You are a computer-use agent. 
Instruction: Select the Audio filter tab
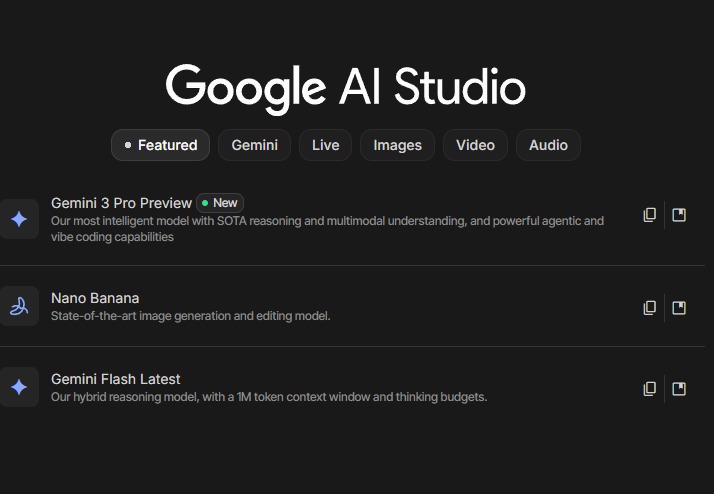point(548,145)
